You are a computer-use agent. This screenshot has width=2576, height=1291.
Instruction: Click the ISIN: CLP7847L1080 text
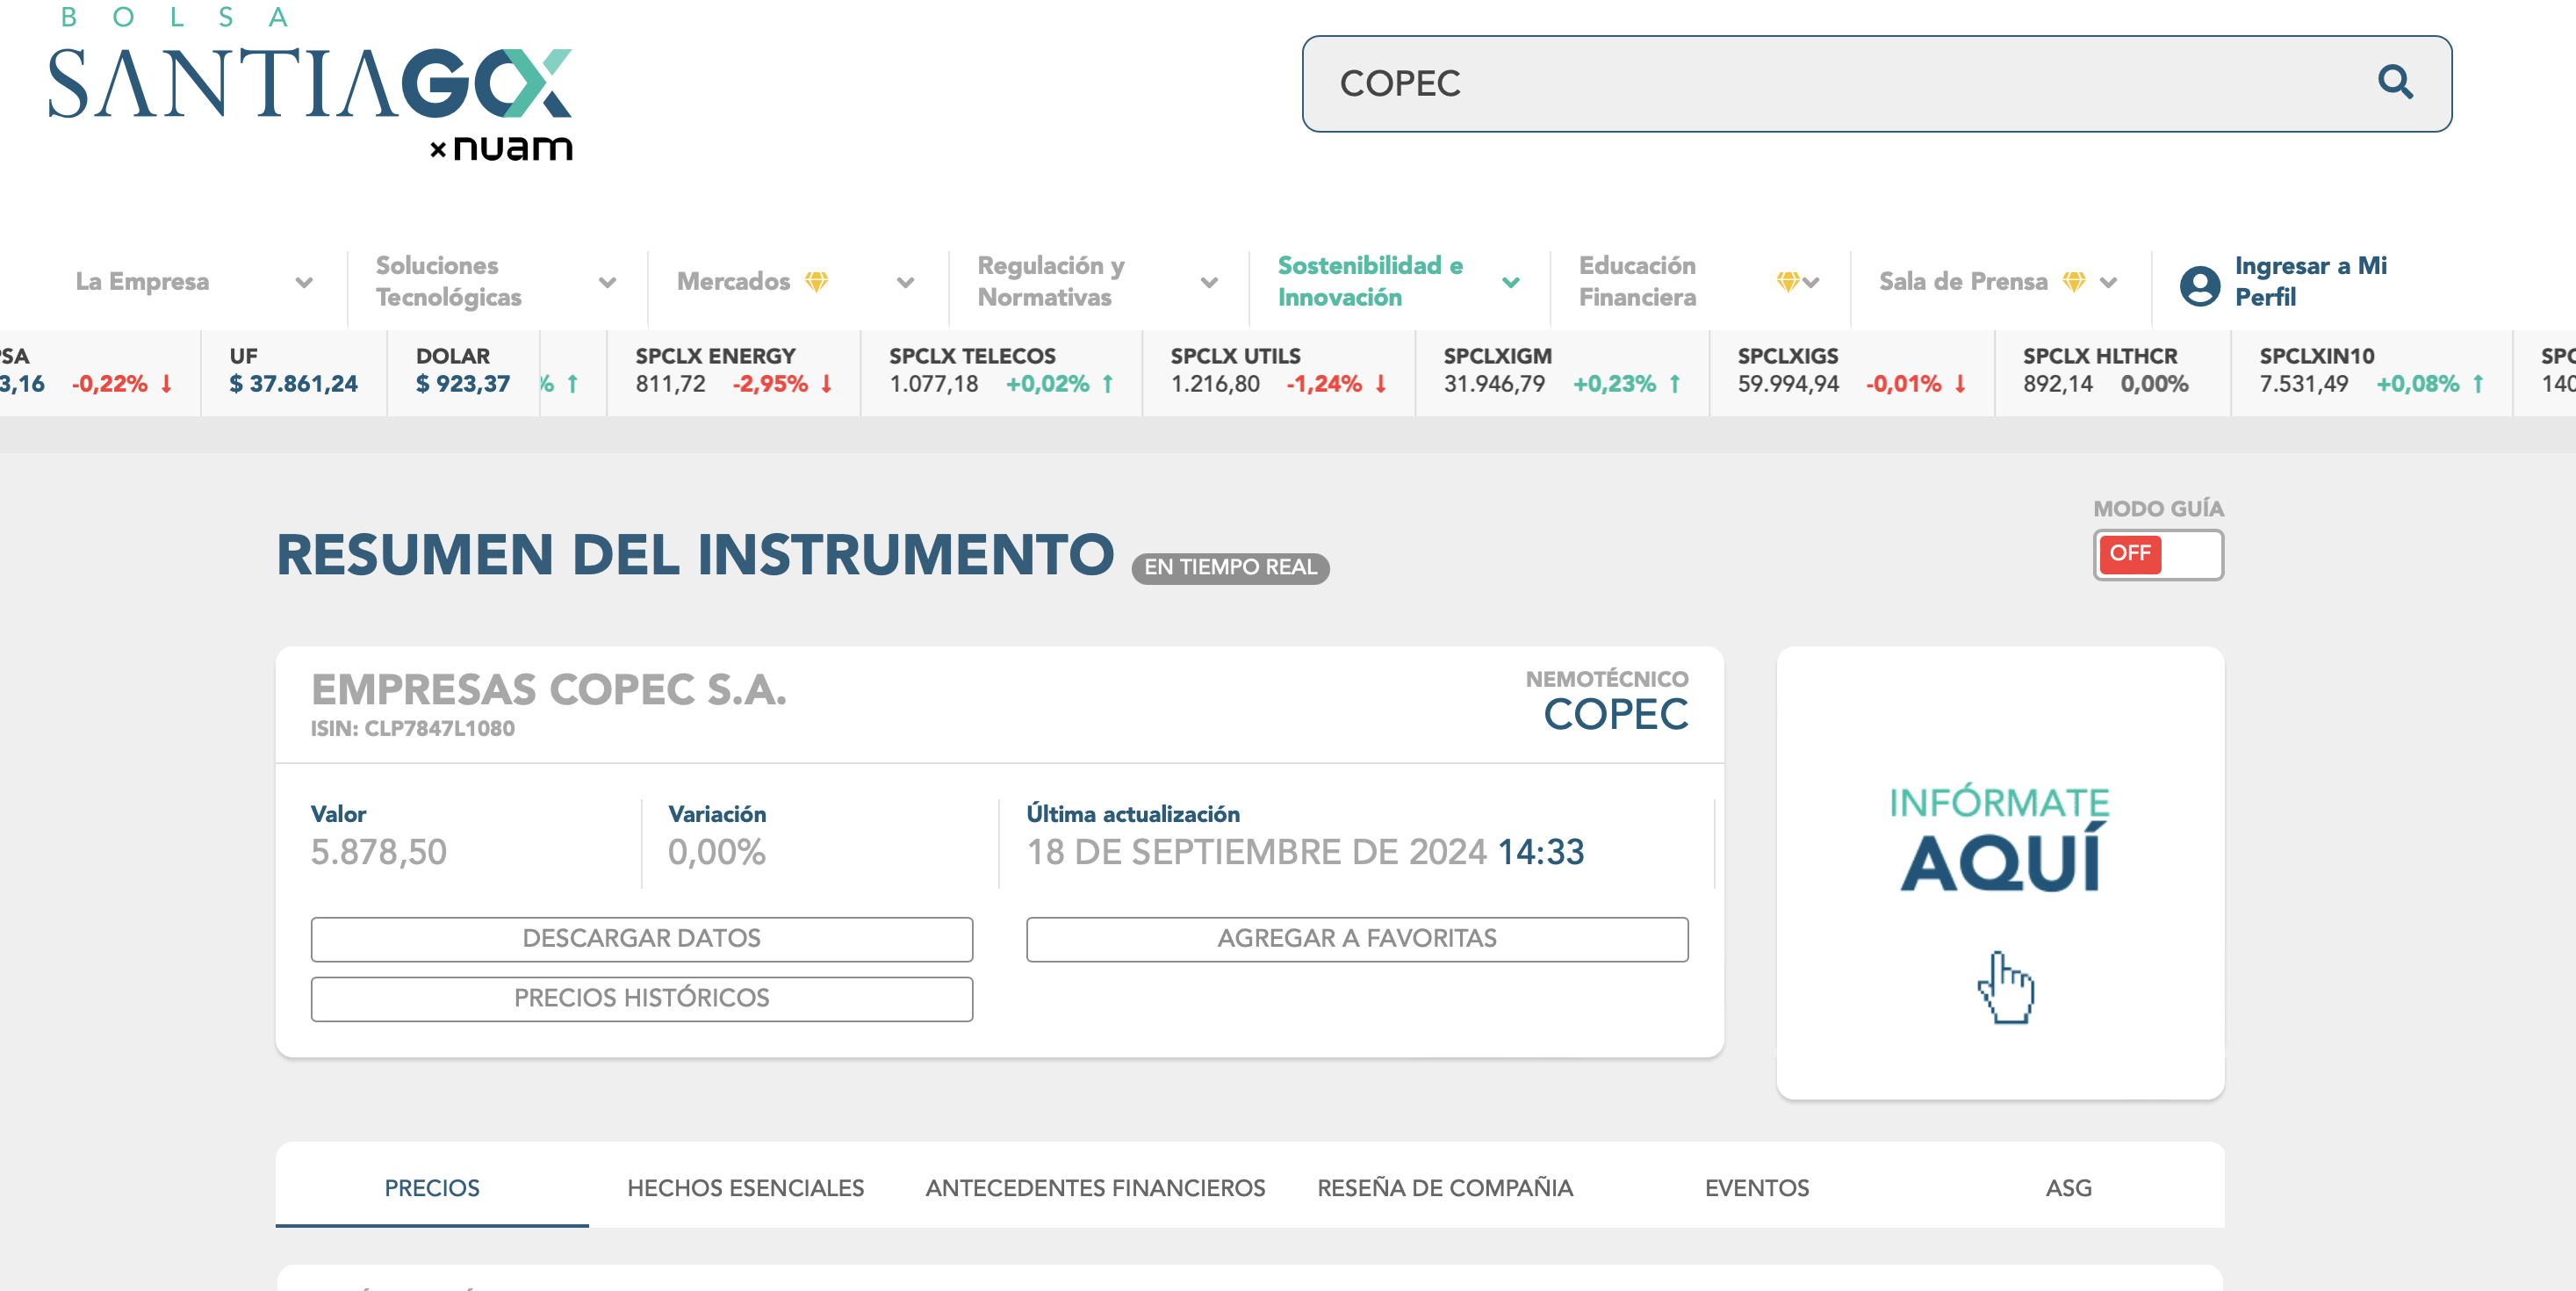point(412,728)
